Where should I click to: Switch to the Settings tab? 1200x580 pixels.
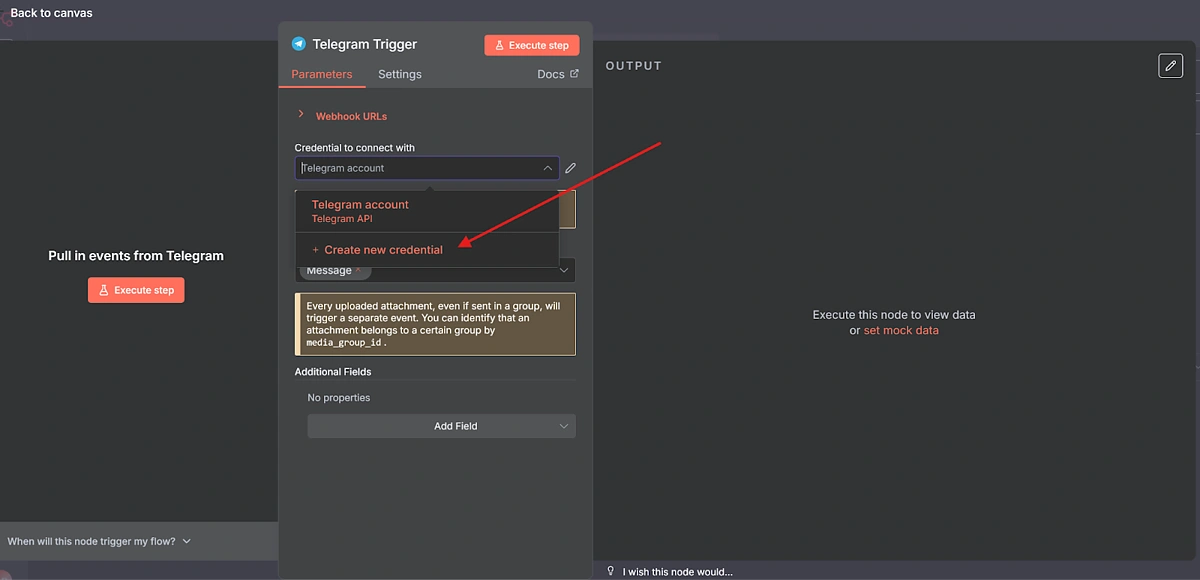399,74
